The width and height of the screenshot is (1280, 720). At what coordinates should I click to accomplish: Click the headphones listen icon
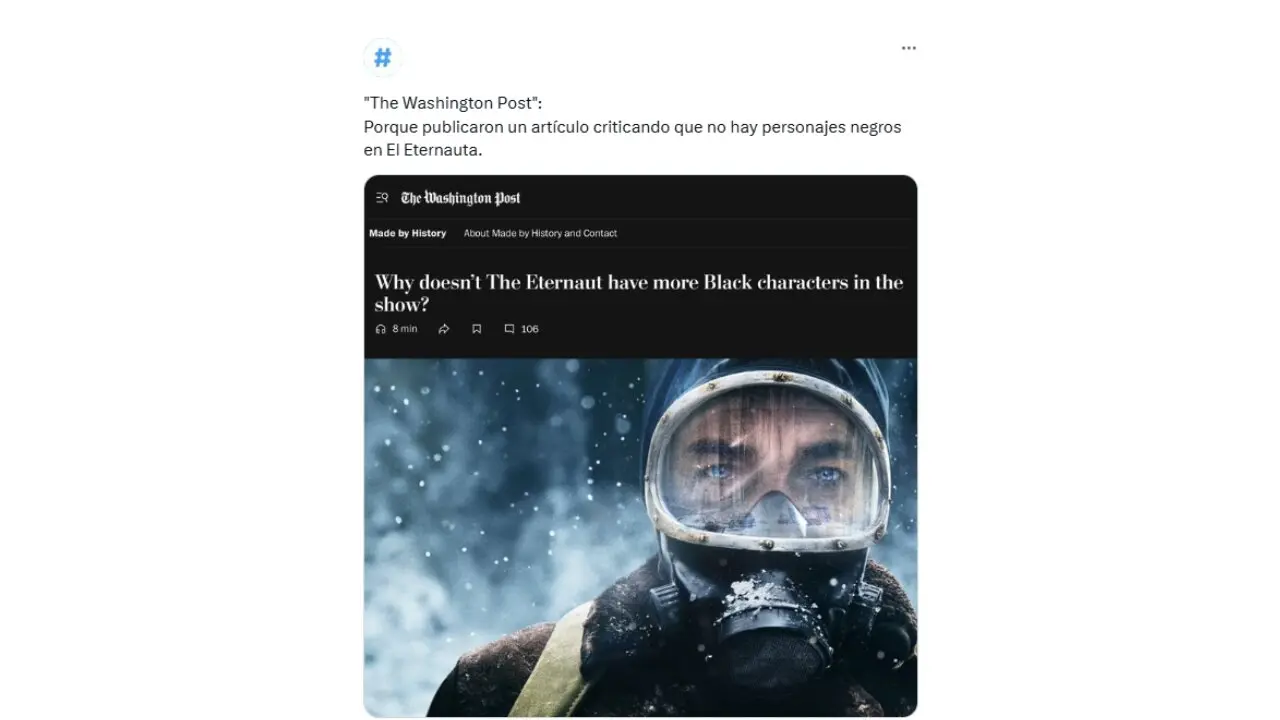380,329
